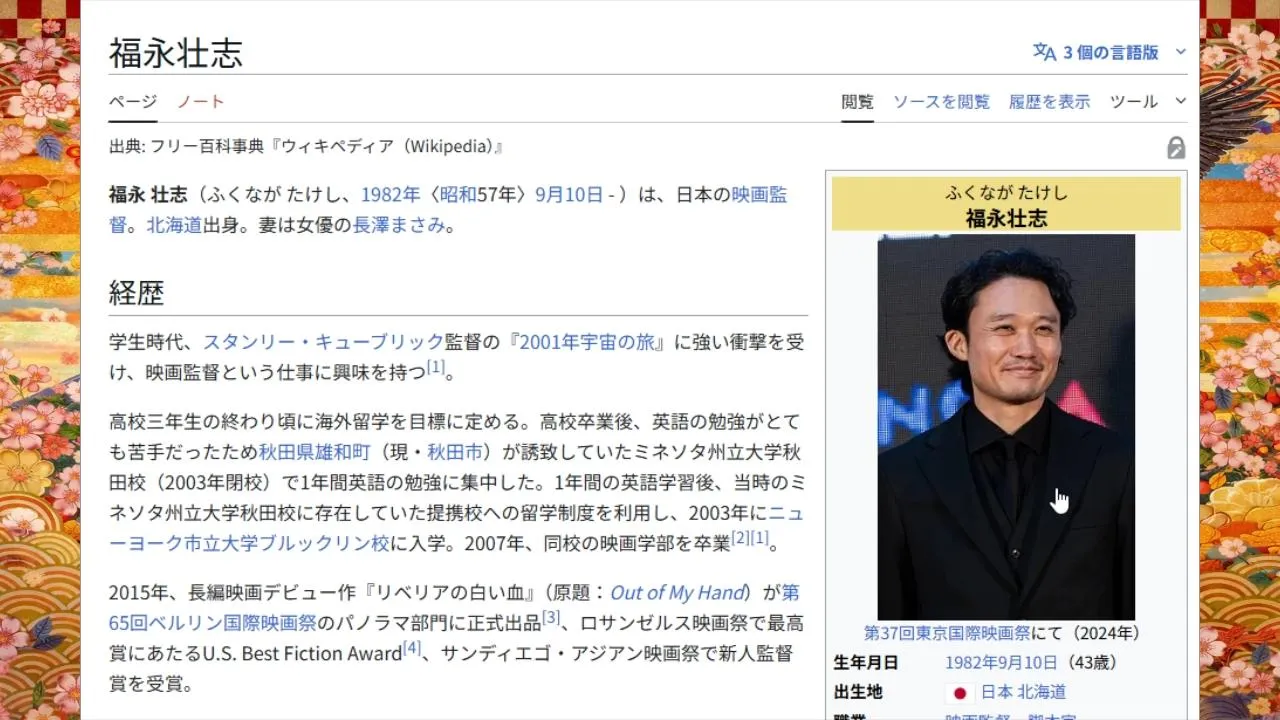Open the 昭和 era link

click(458, 195)
